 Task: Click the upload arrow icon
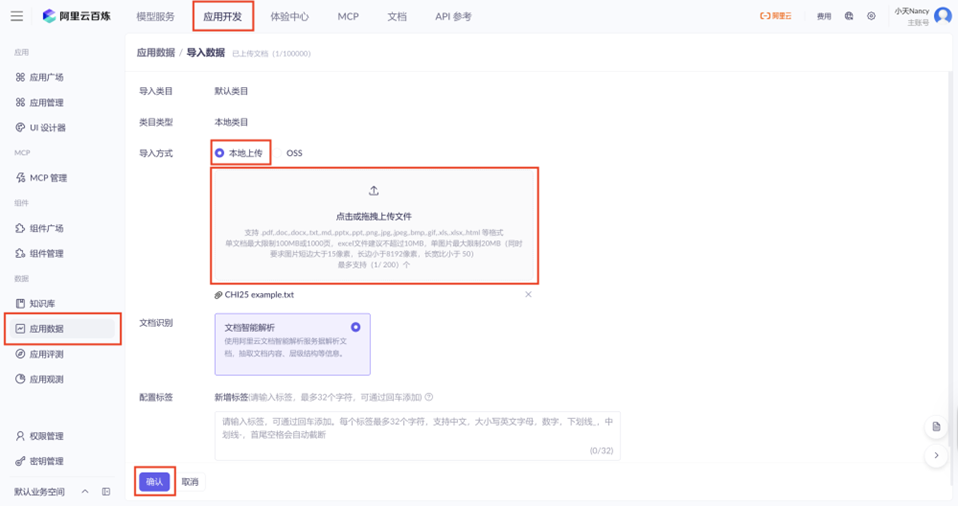pos(374,191)
